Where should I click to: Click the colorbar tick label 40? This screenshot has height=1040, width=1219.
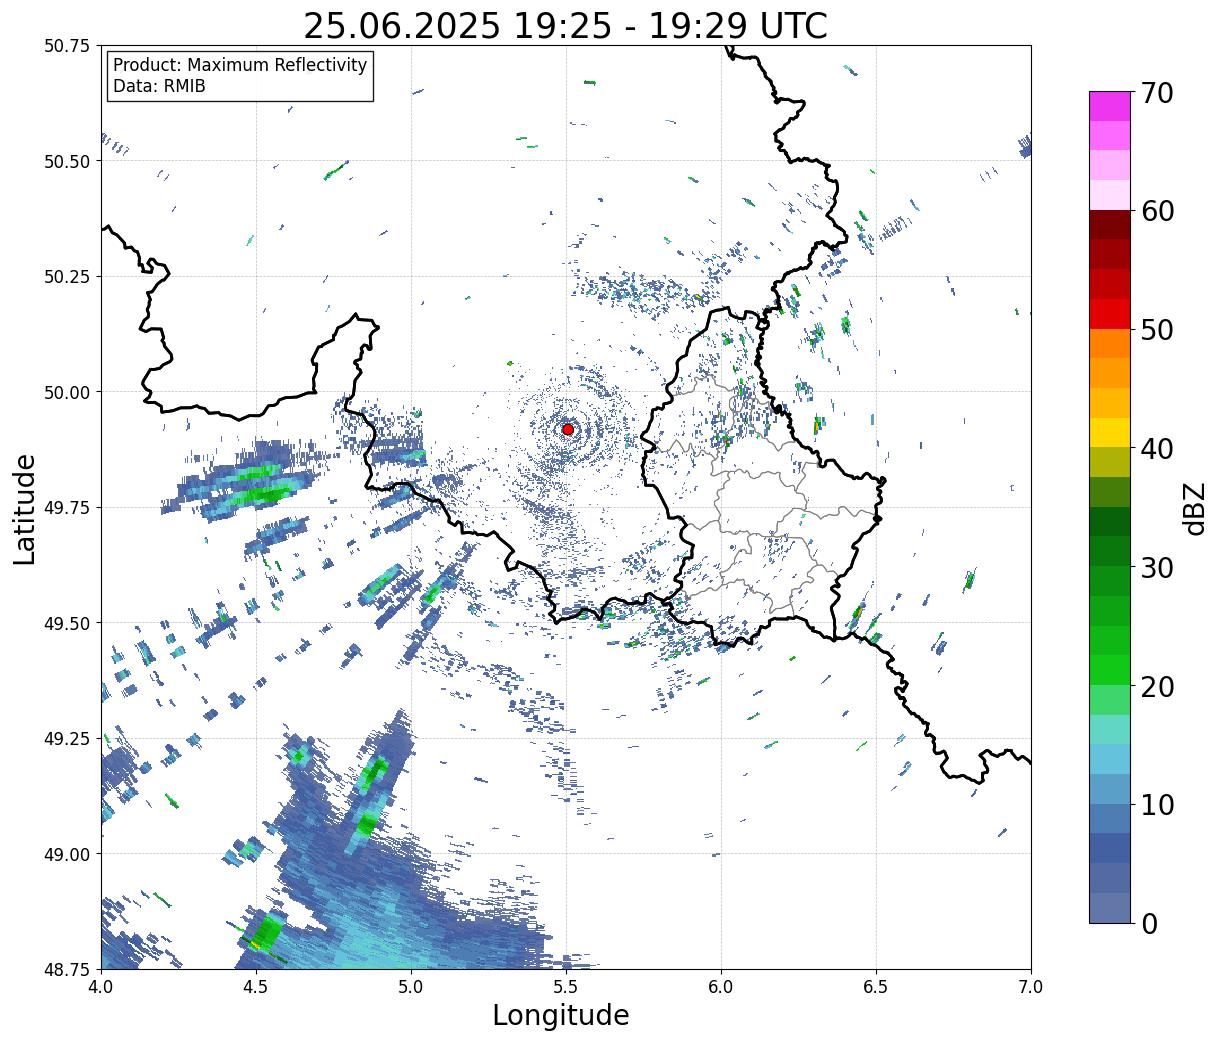[1157, 448]
